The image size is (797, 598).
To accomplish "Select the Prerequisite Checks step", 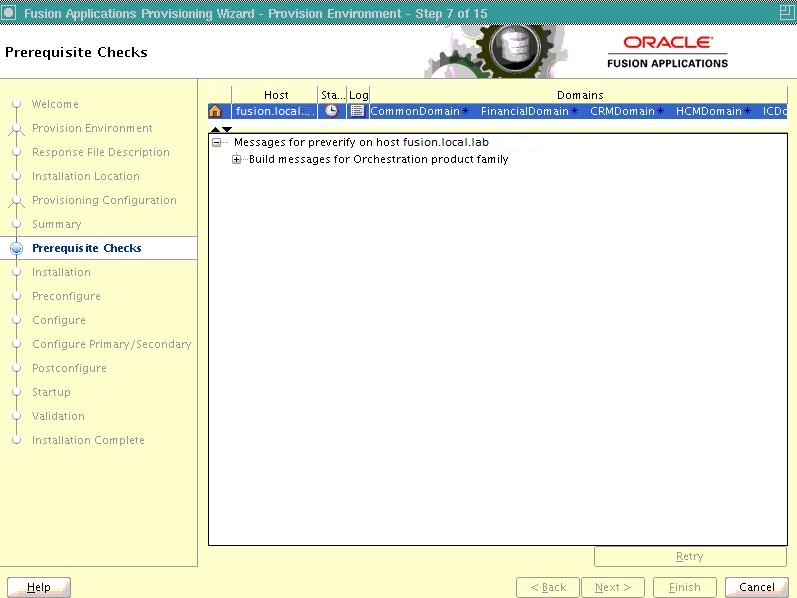I will tap(86, 248).
